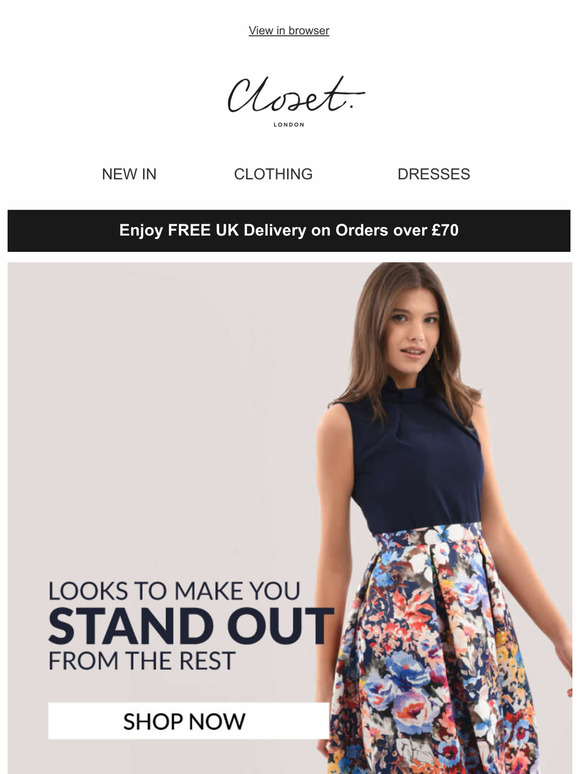
Task: Click the model's navy sleeveless top
Action: (x=415, y=464)
